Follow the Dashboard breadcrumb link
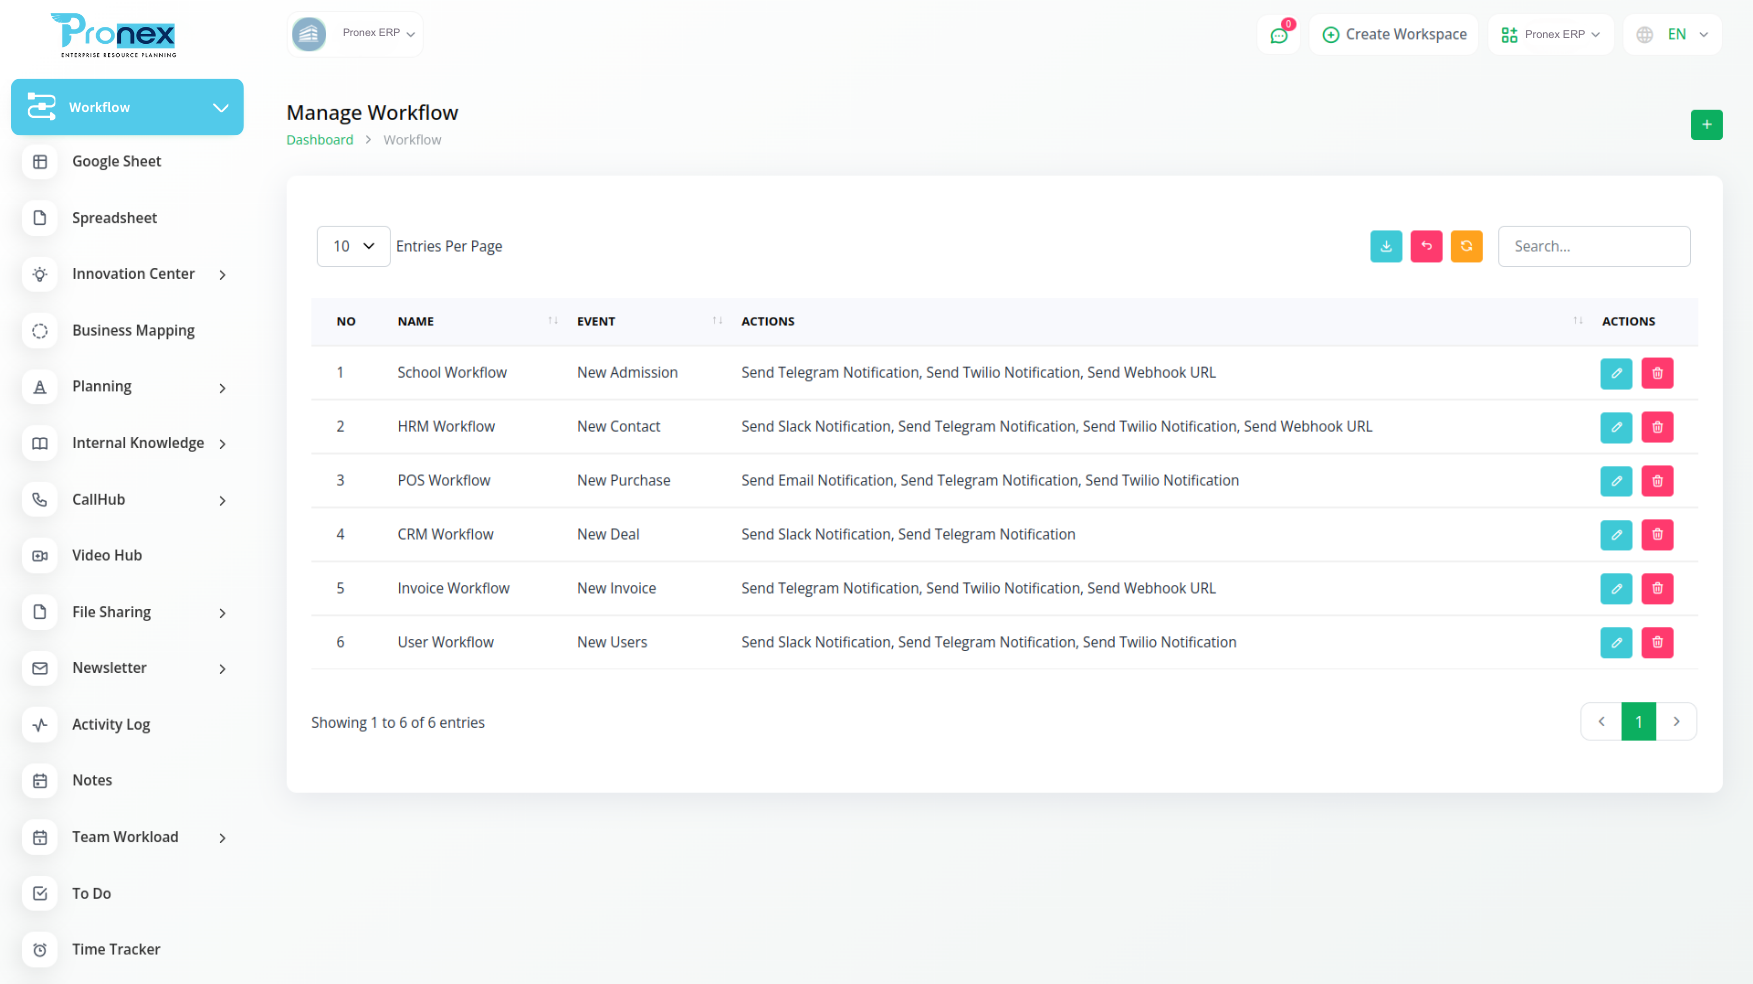Image resolution: width=1753 pixels, height=984 pixels. 320,140
